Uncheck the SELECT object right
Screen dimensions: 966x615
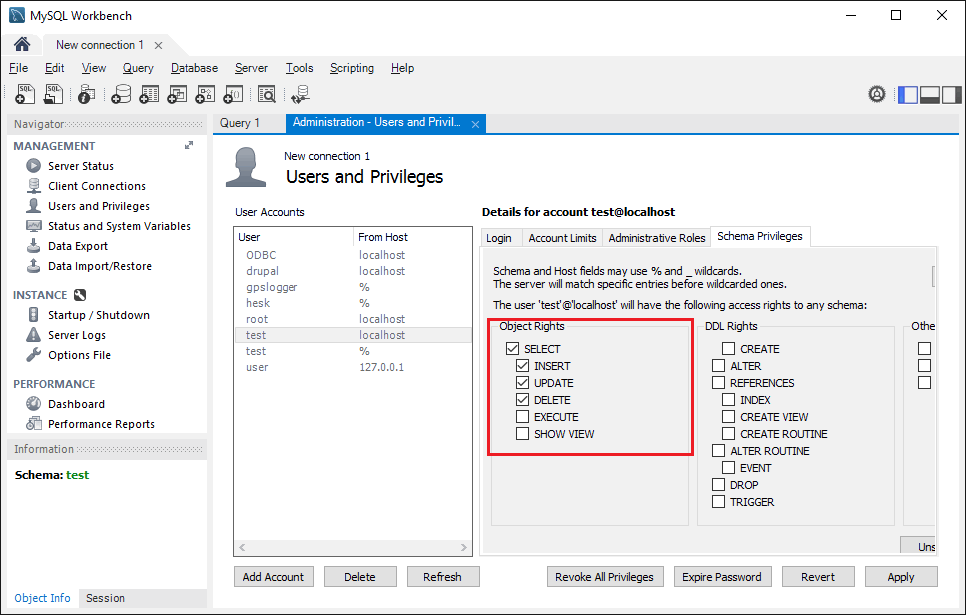[x=513, y=349]
